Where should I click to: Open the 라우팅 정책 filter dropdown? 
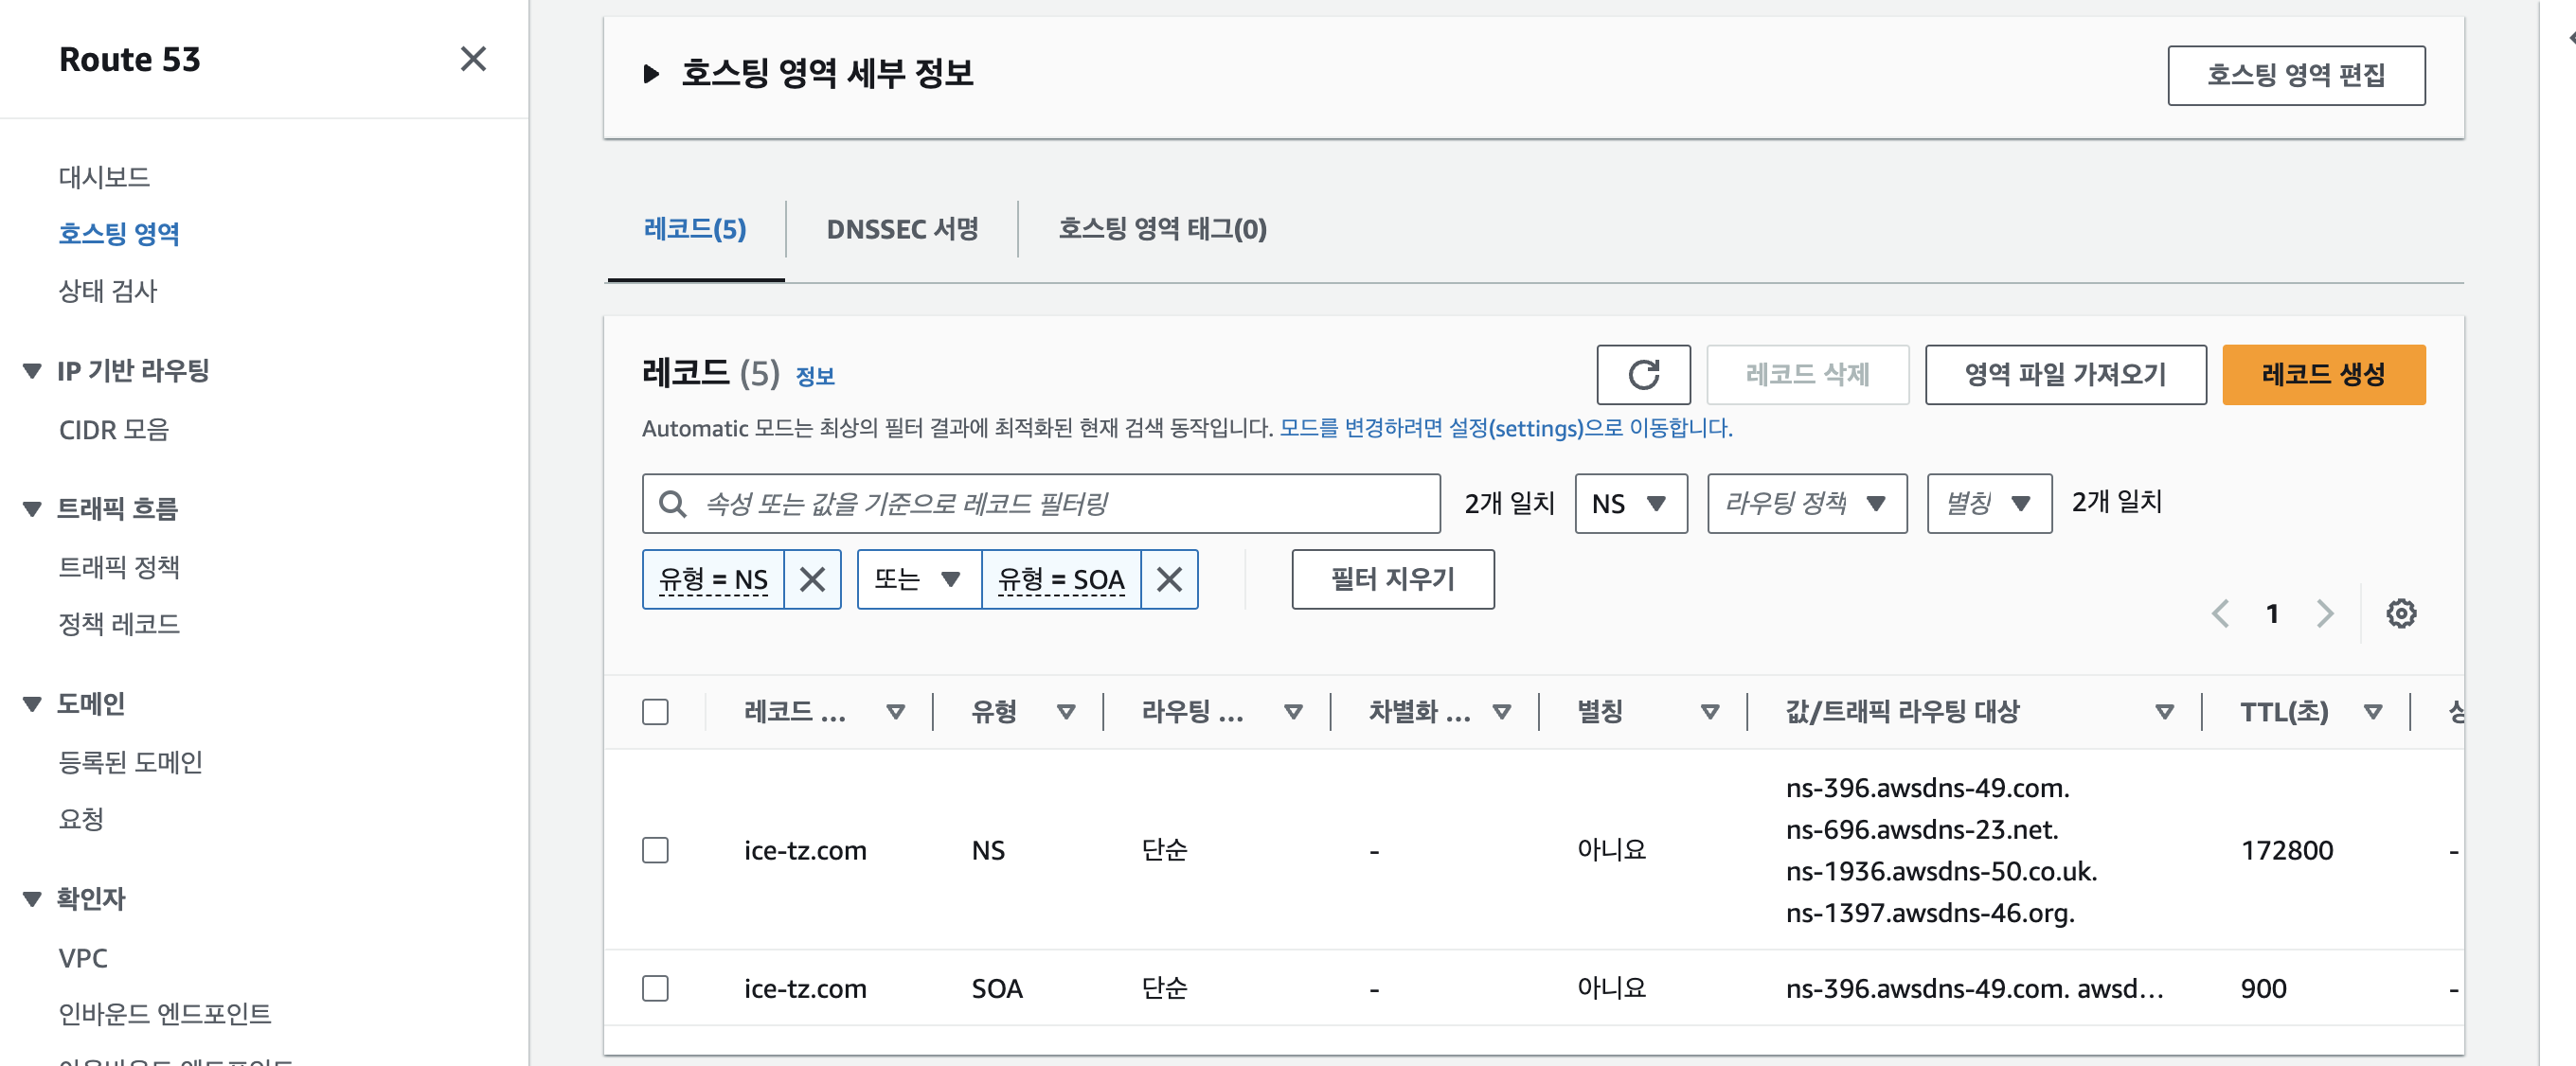click(1806, 503)
